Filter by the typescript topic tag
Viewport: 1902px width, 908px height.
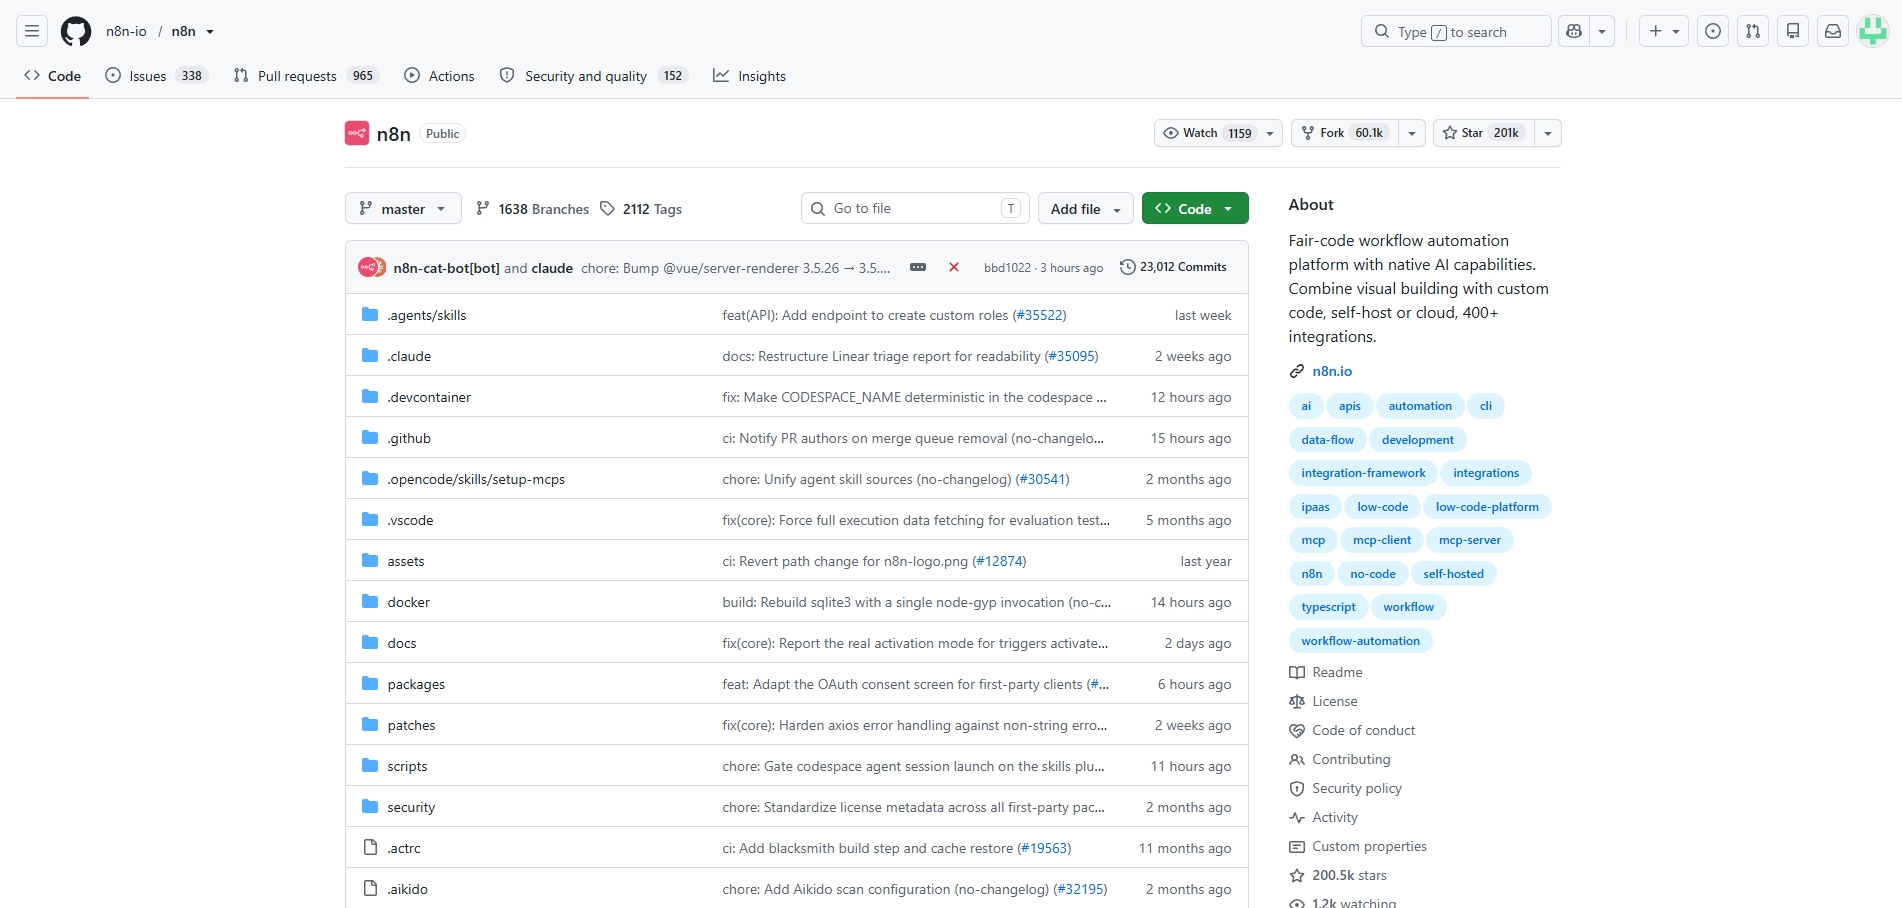1329,607
